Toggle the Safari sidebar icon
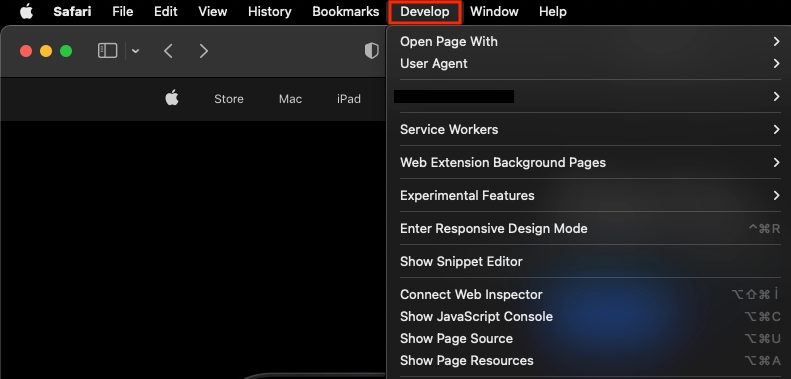Image resolution: width=791 pixels, height=379 pixels. [x=107, y=51]
